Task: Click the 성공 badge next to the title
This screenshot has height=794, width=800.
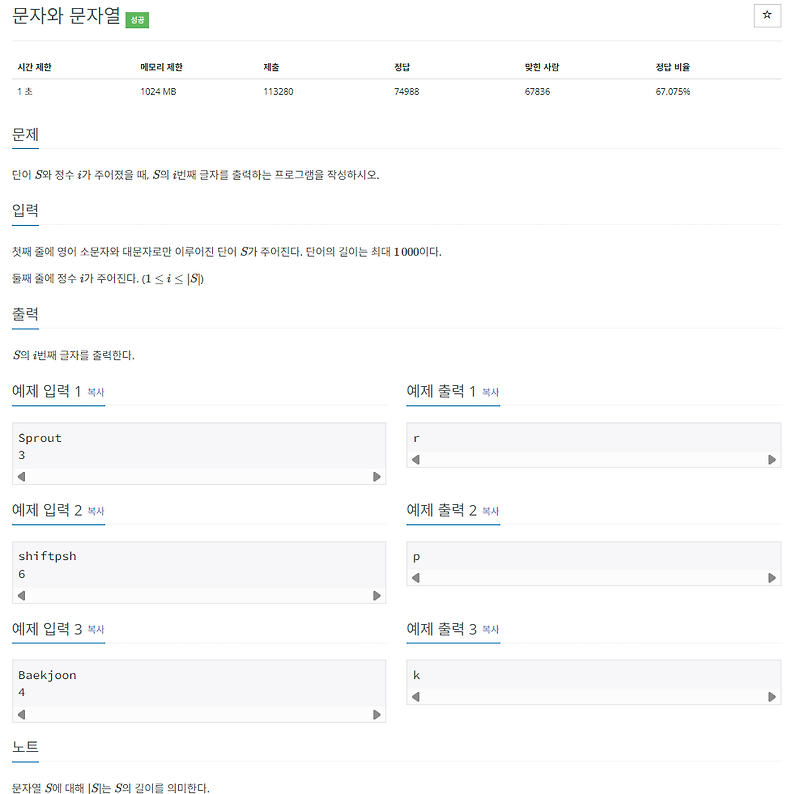Action: (139, 17)
